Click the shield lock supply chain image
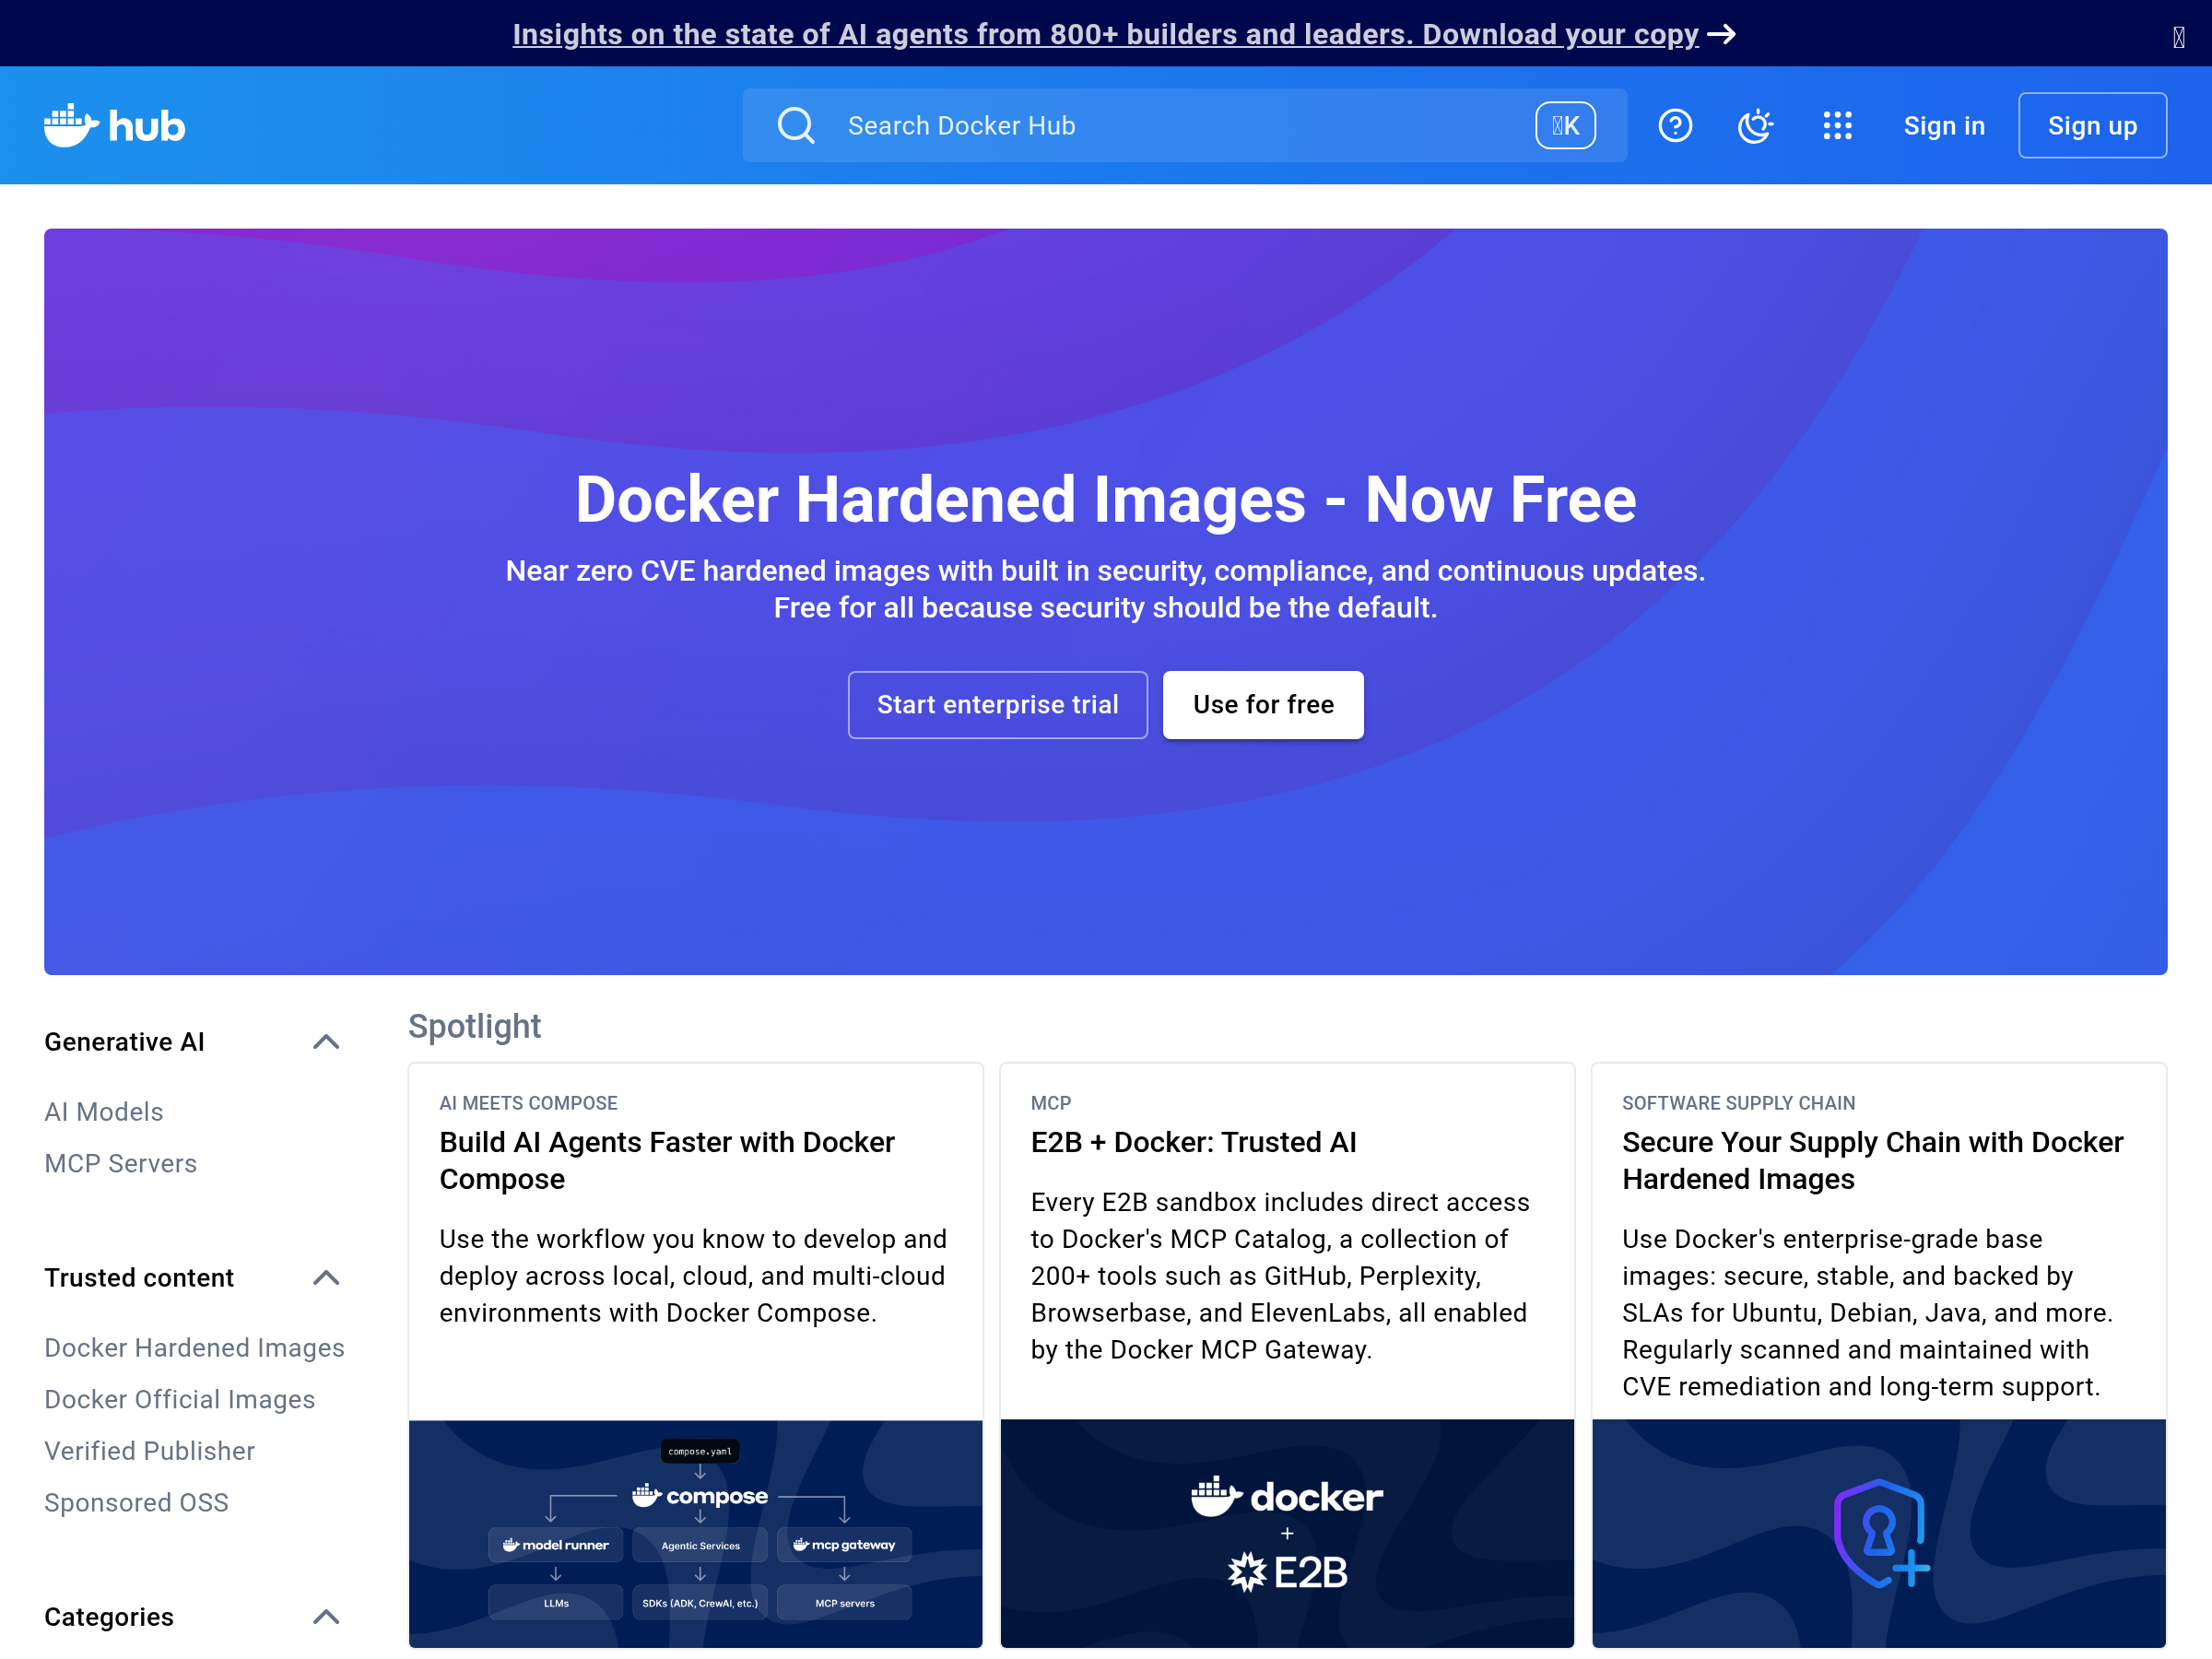This screenshot has height=1659, width=2212. (x=1878, y=1532)
